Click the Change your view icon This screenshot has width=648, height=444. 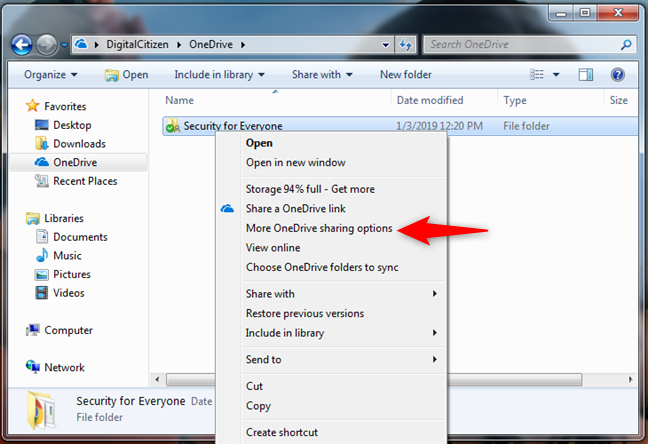(x=537, y=74)
